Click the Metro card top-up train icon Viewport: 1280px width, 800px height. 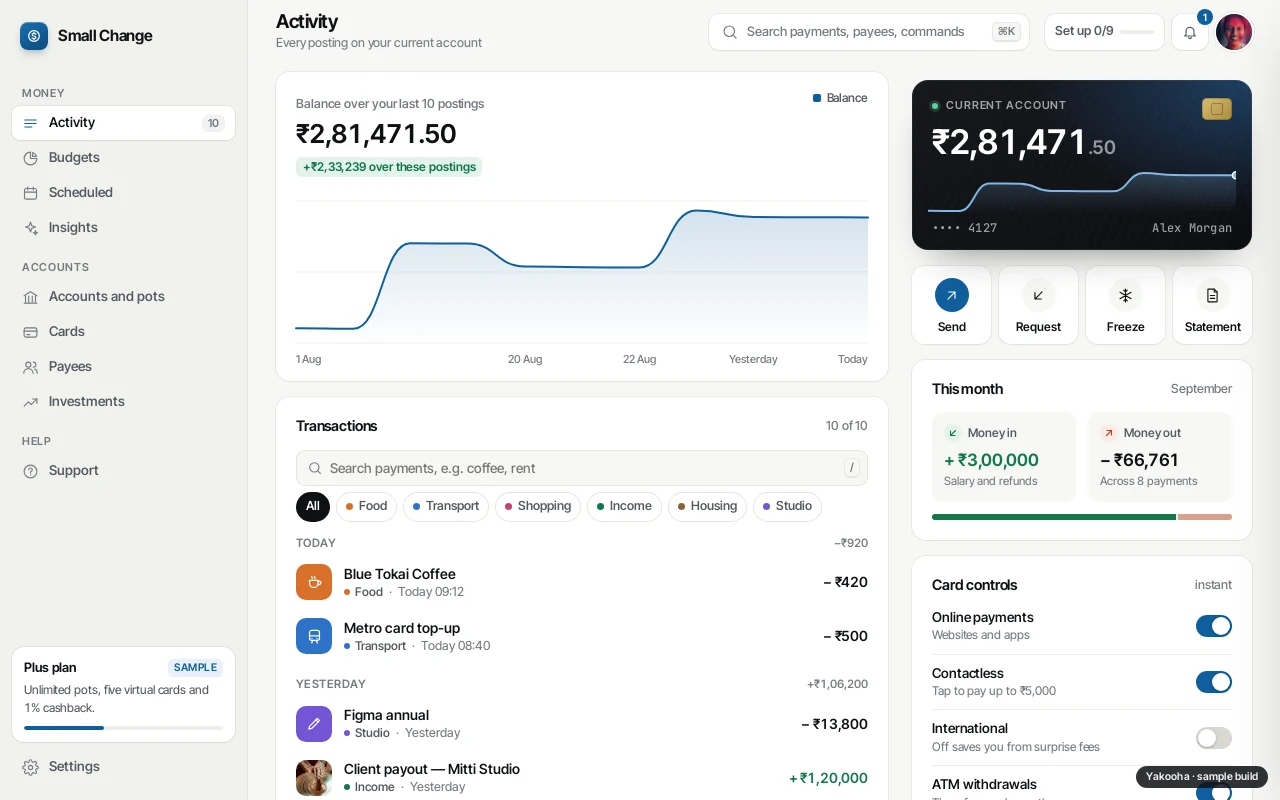(x=314, y=636)
